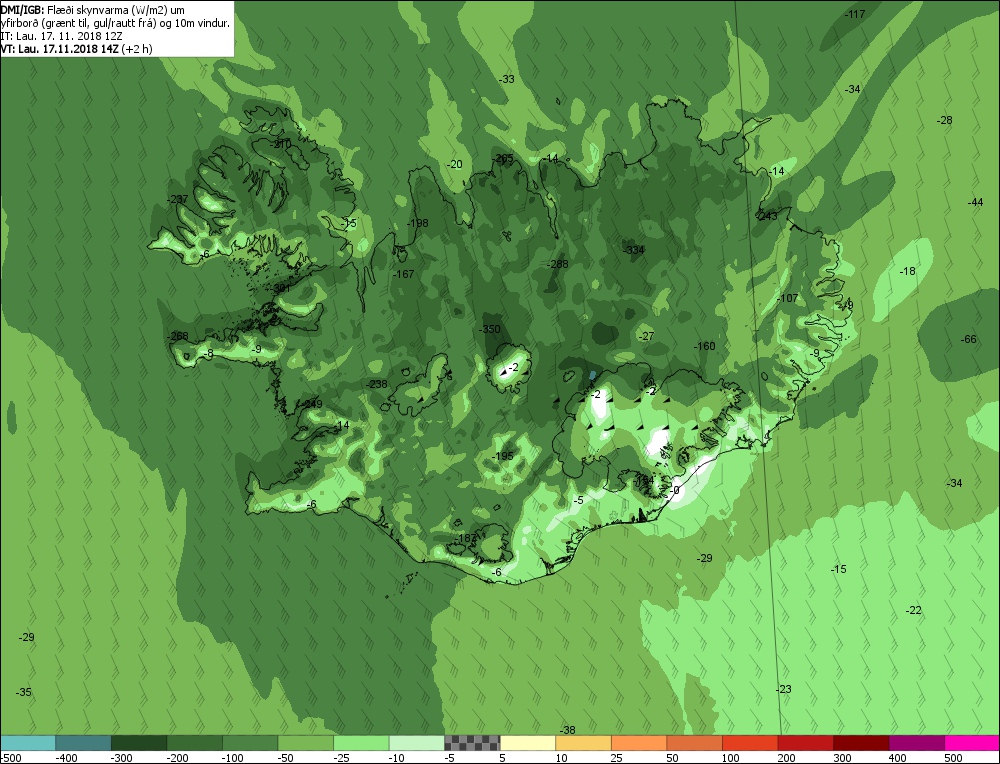Click the -205 flux value
Viewport: 1000px width, 764px height.
pos(503,158)
